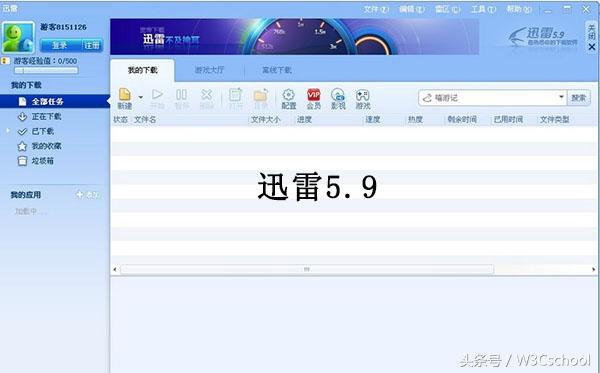Click the username 游客8151126

tap(64, 27)
